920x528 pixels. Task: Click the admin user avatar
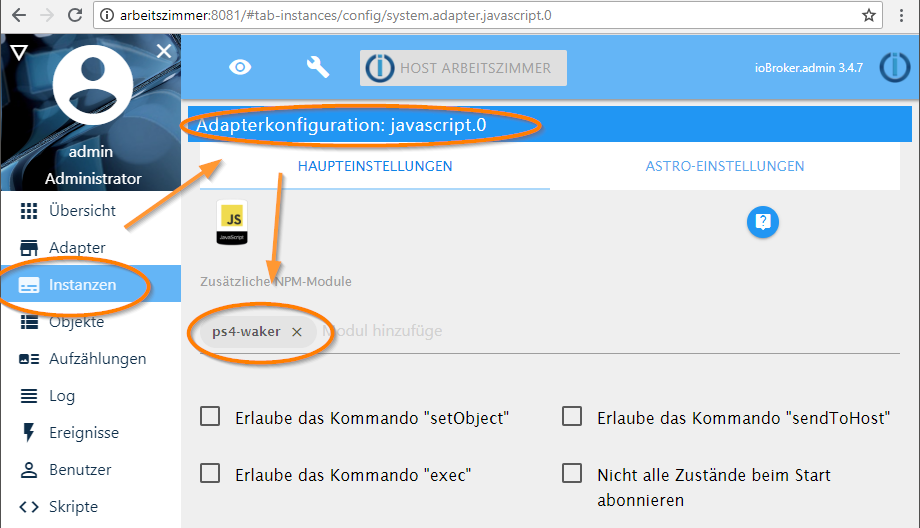(x=93, y=84)
